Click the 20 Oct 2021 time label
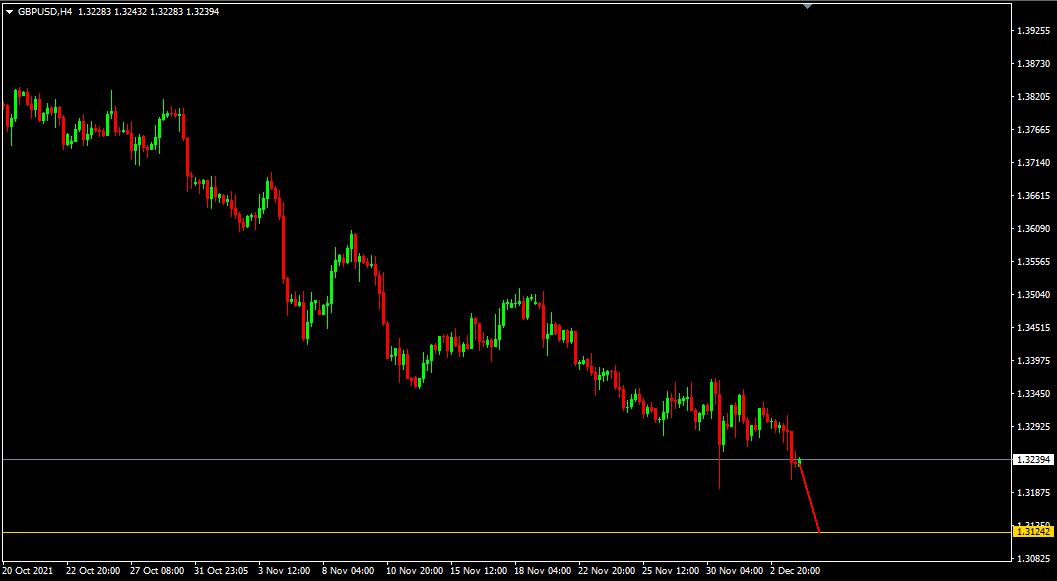The height and width of the screenshot is (581, 1057). pos(28,571)
